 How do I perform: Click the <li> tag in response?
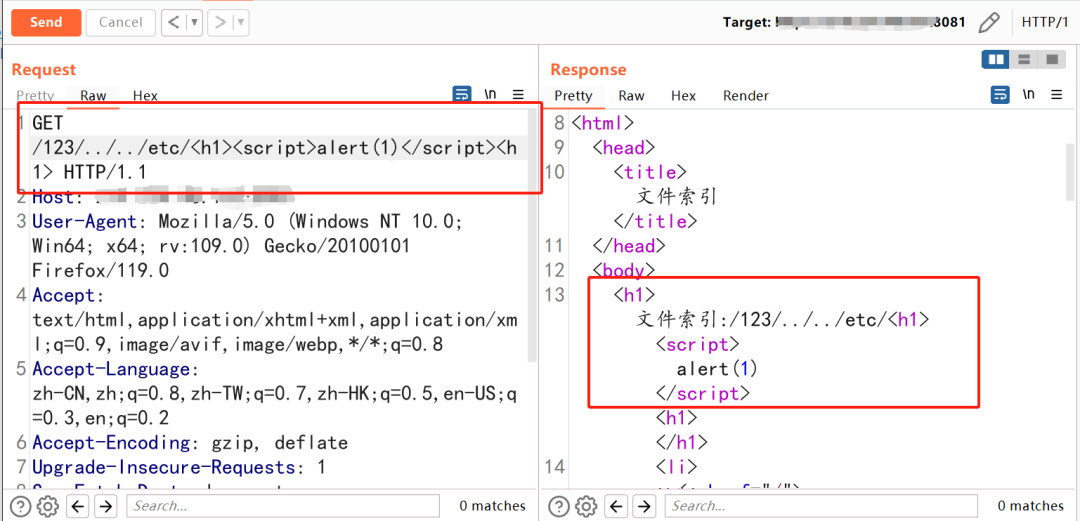(x=676, y=467)
